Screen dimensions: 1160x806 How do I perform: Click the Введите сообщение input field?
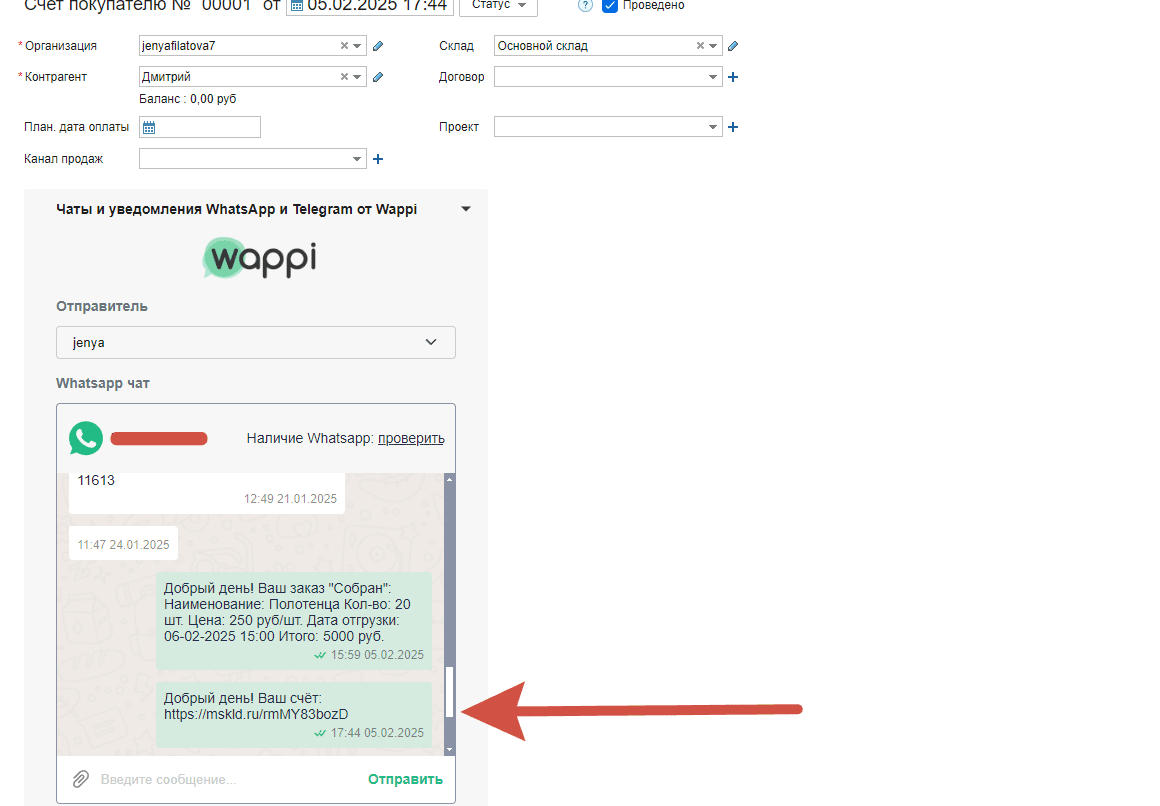(225, 779)
